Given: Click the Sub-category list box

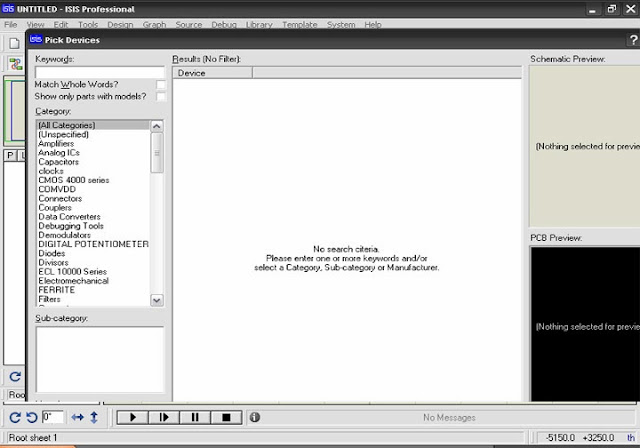Looking at the screenshot, I should tap(100, 359).
